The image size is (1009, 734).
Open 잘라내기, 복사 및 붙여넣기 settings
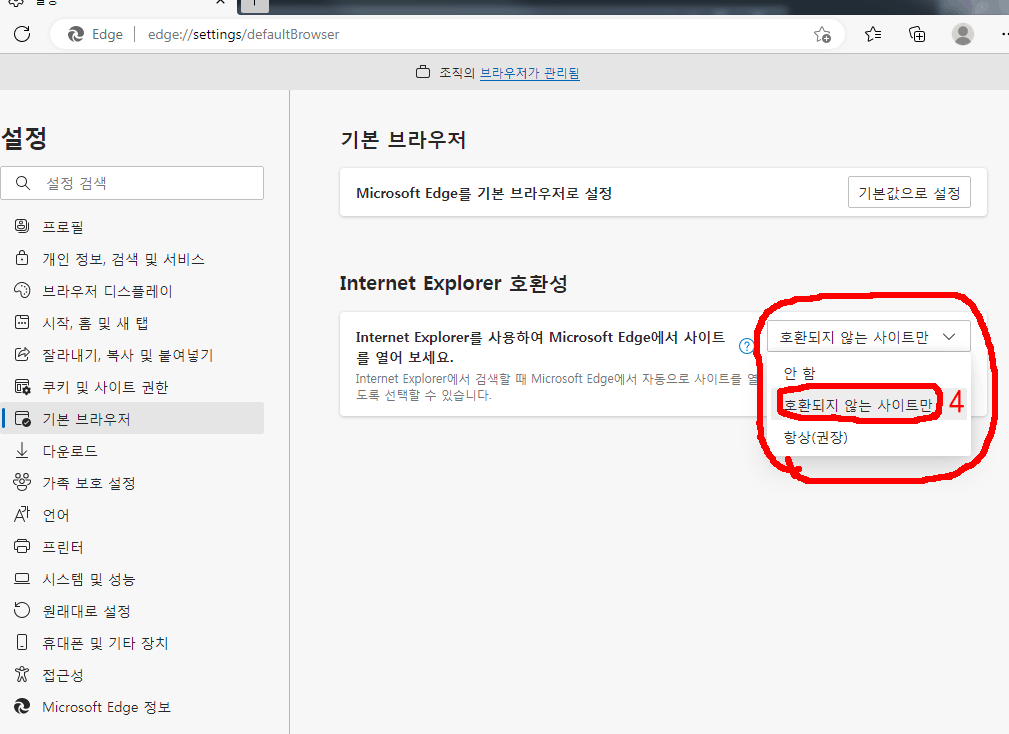pyautogui.click(x=132, y=354)
